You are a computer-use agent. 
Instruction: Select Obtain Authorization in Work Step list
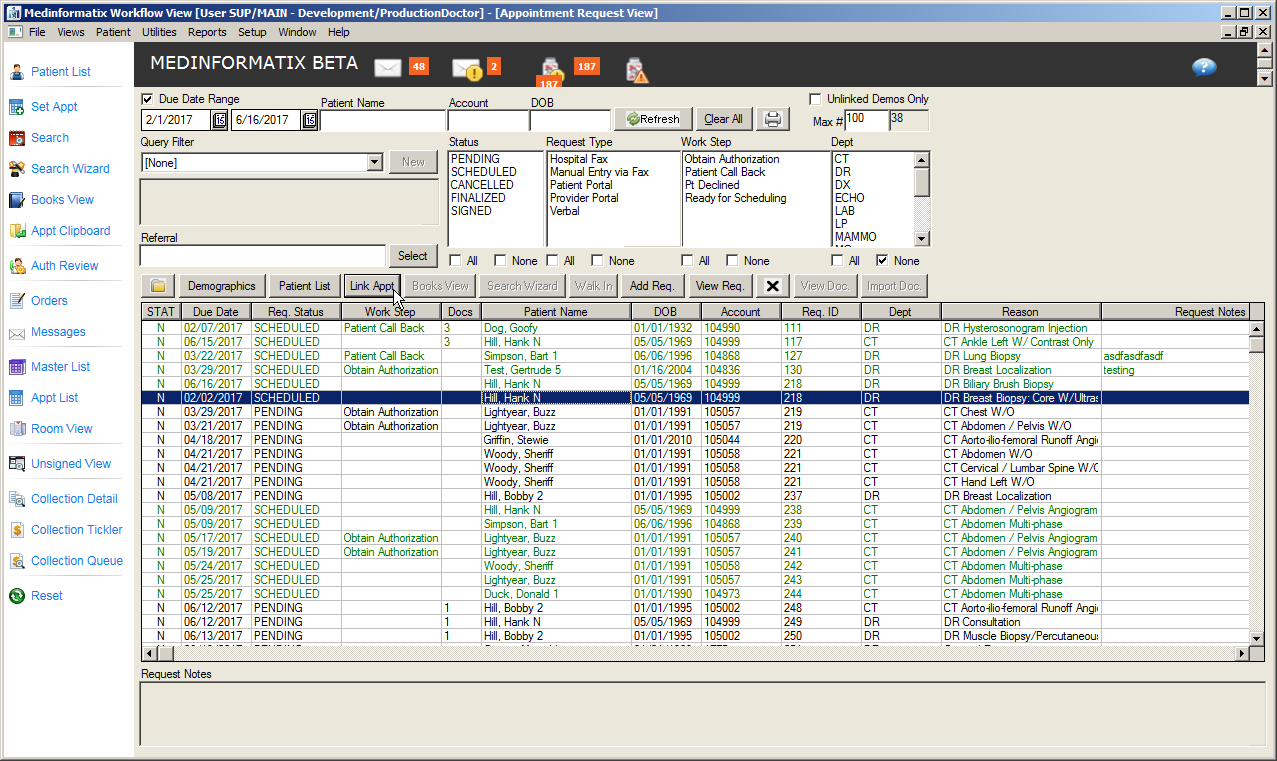pyautogui.click(x=732, y=159)
